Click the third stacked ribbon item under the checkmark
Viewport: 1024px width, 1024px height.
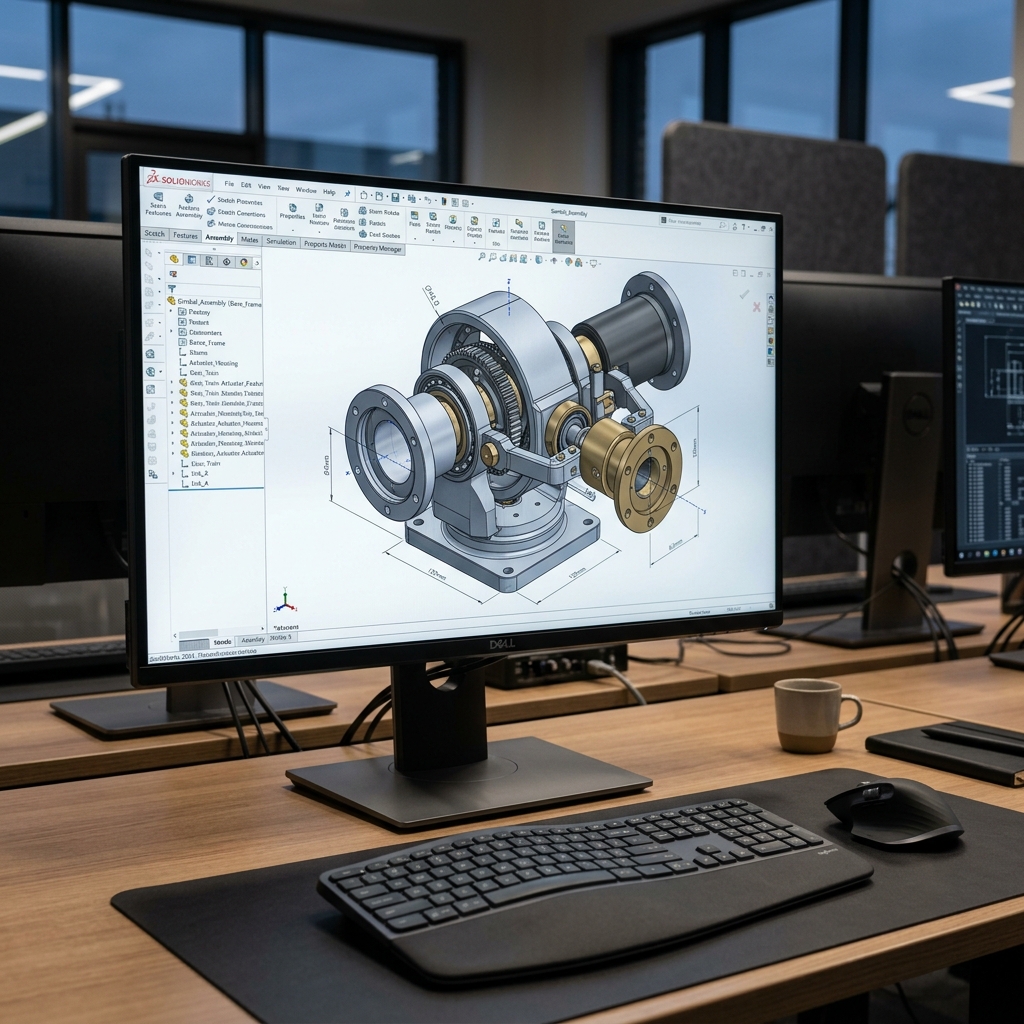239,225
